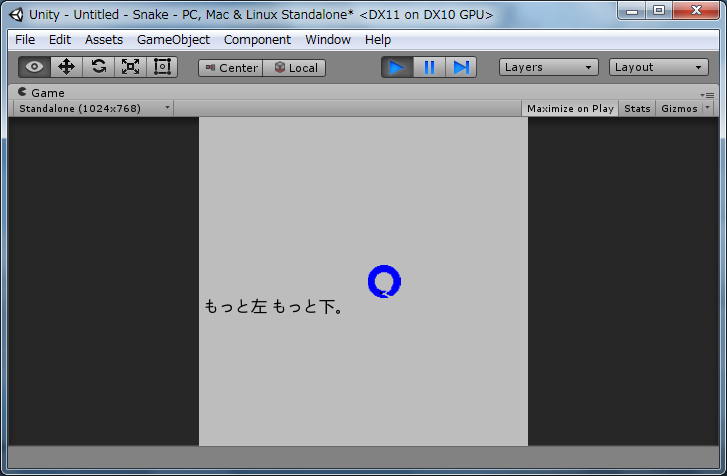
Task: Expand the Gizmos dropdown arrow
Action: [708, 108]
